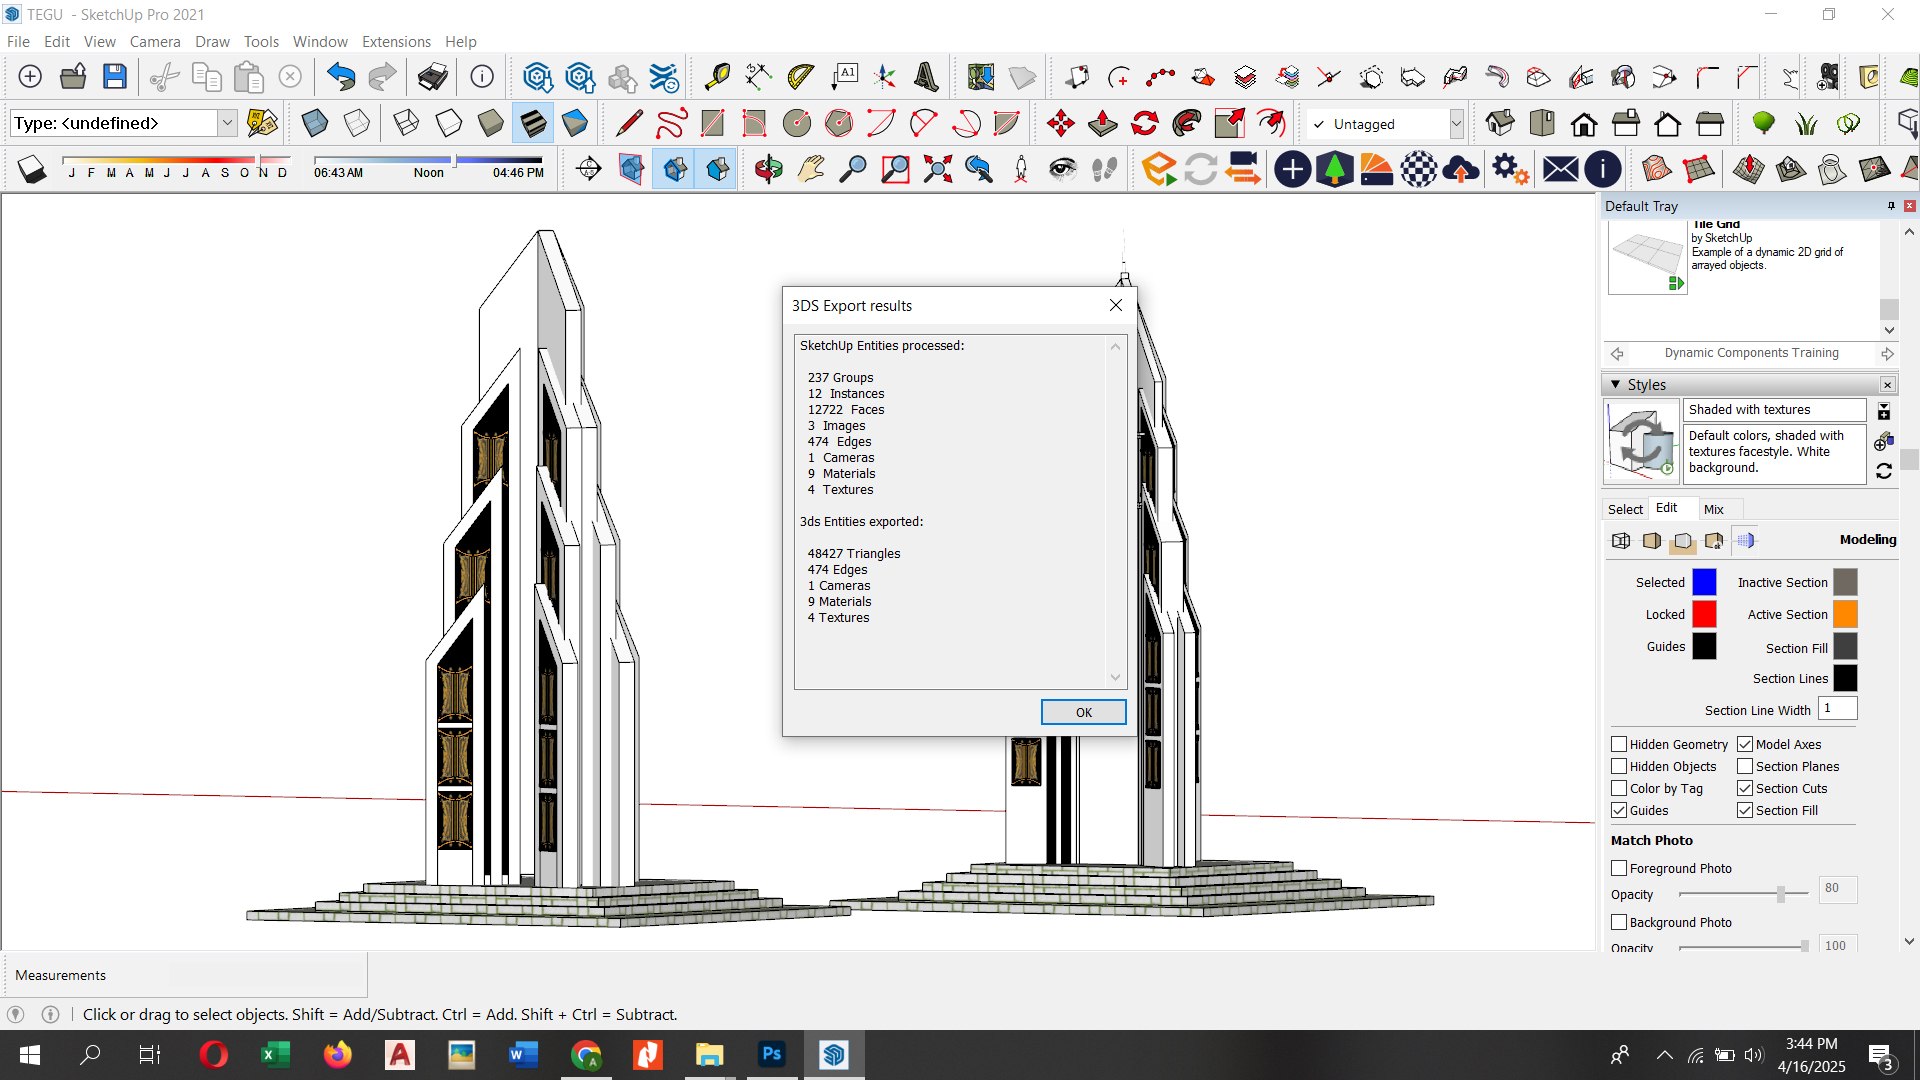Click the Model Info icon

point(482,77)
